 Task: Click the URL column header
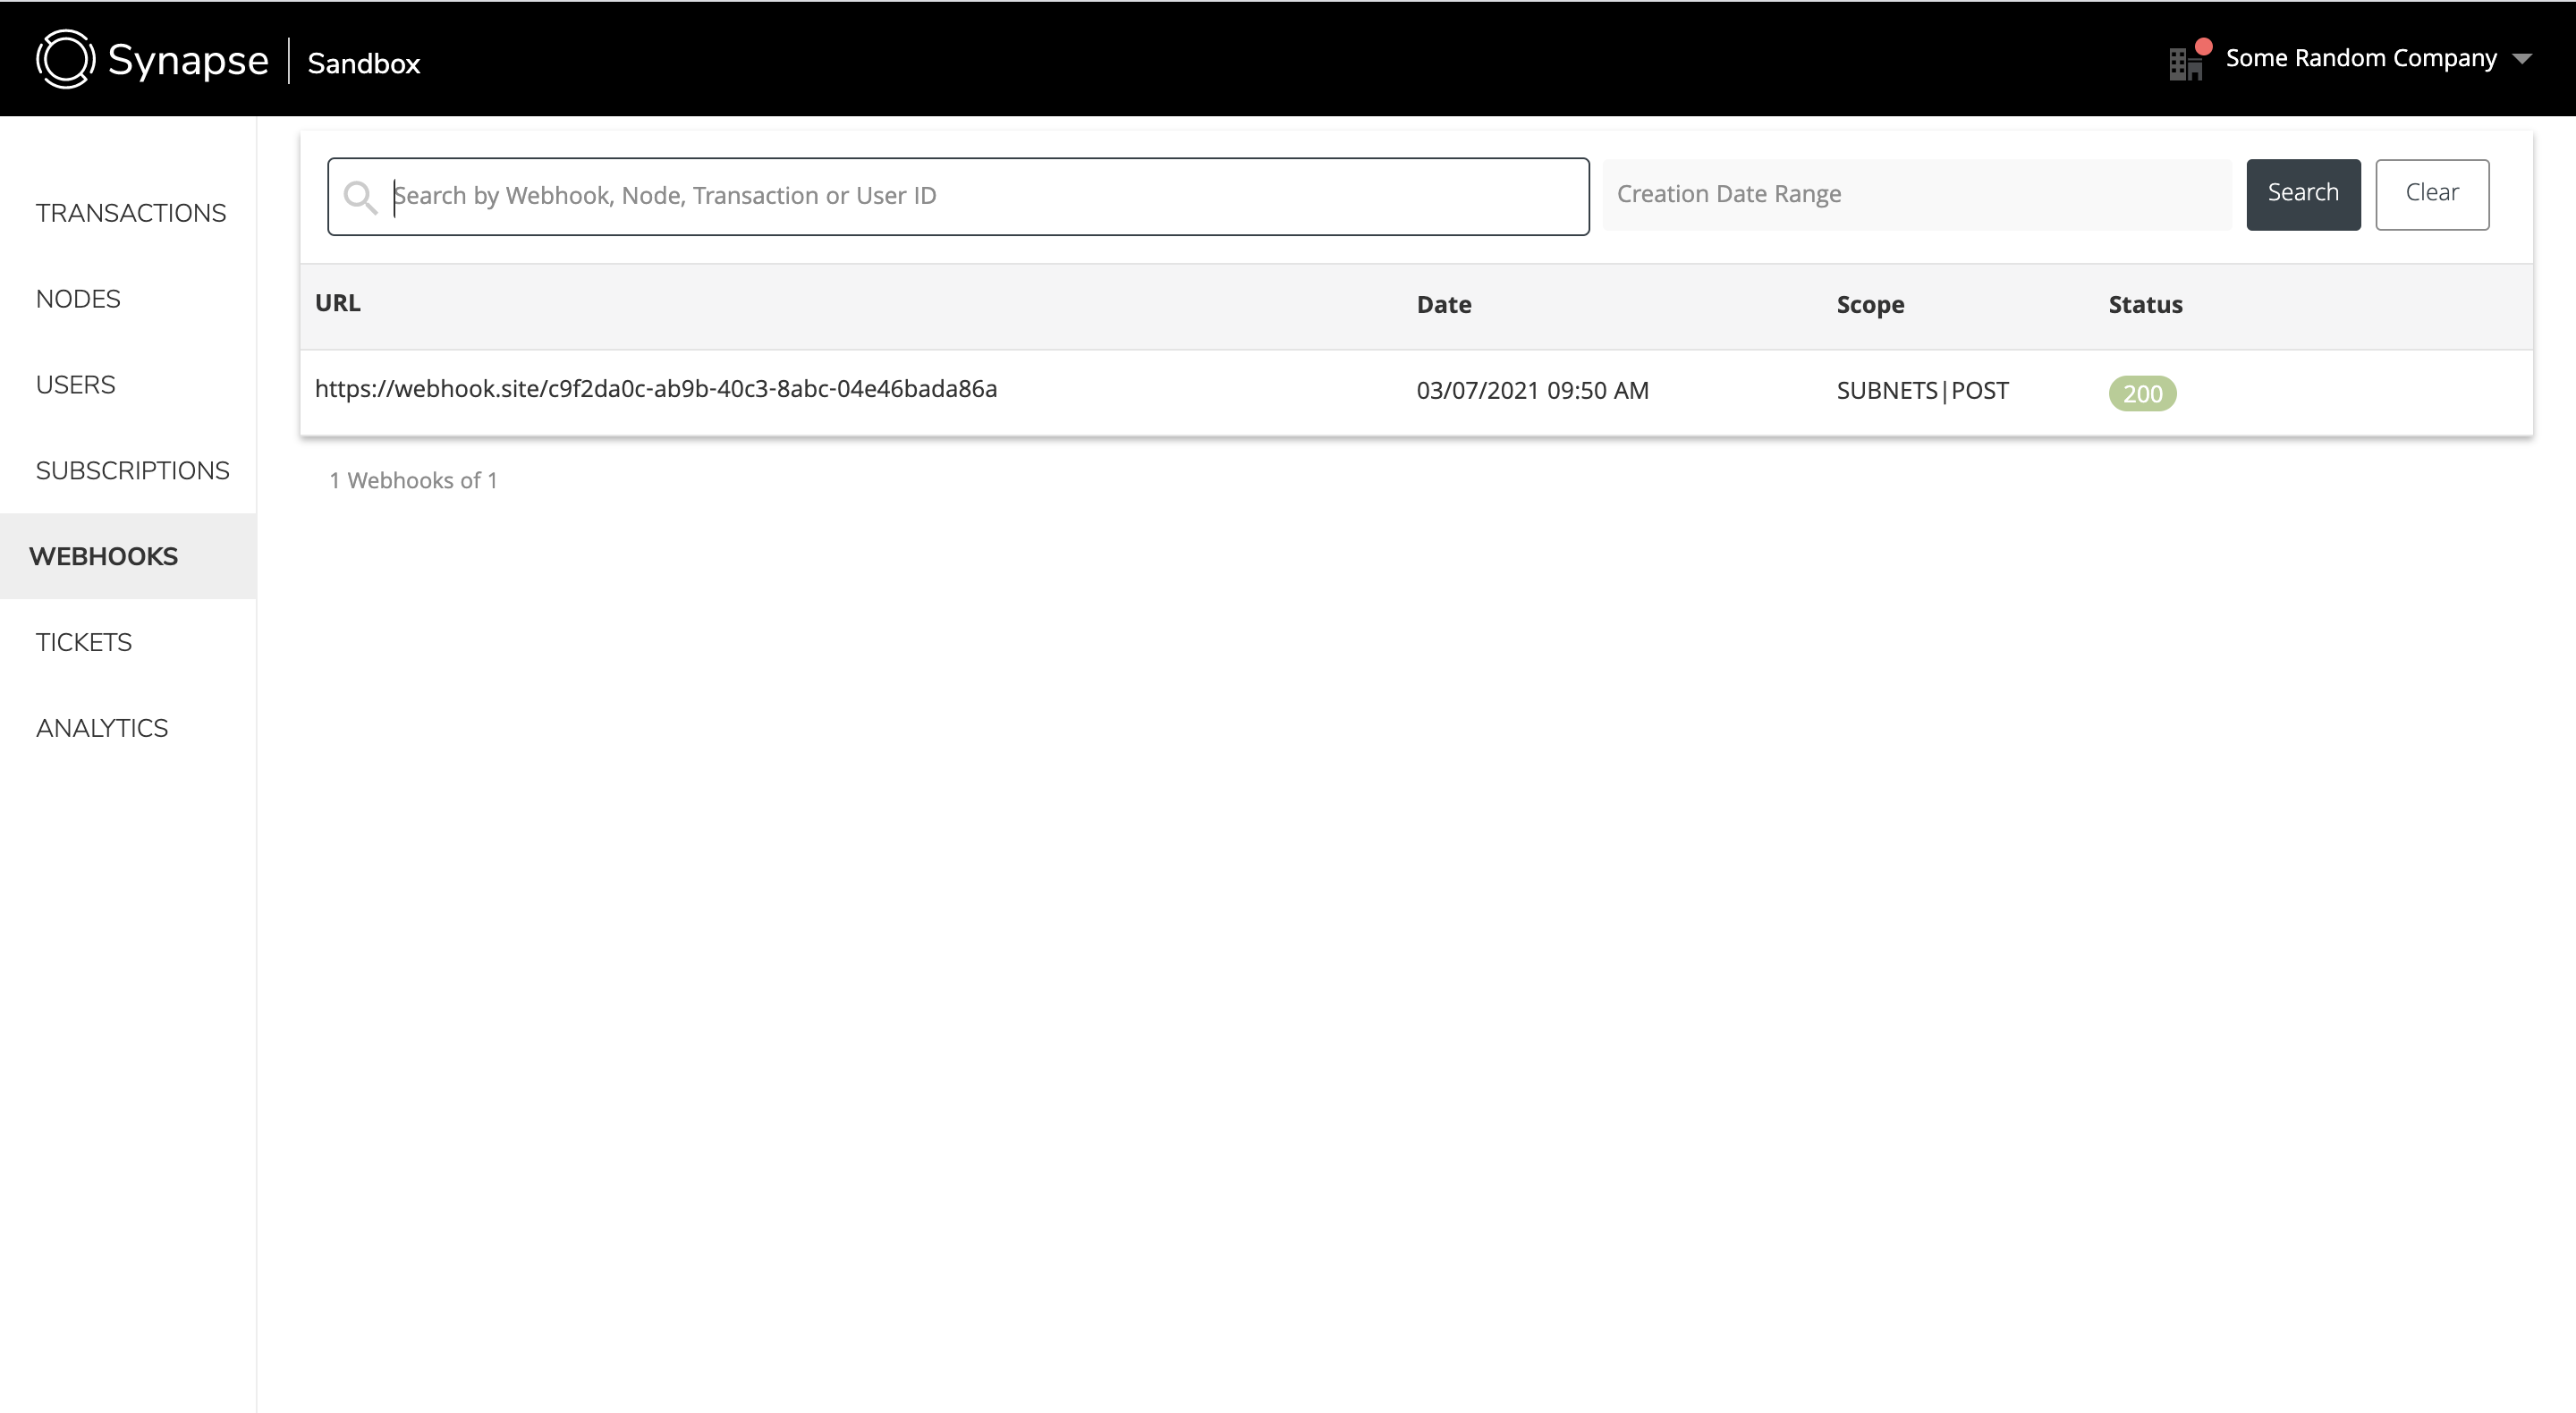[338, 303]
